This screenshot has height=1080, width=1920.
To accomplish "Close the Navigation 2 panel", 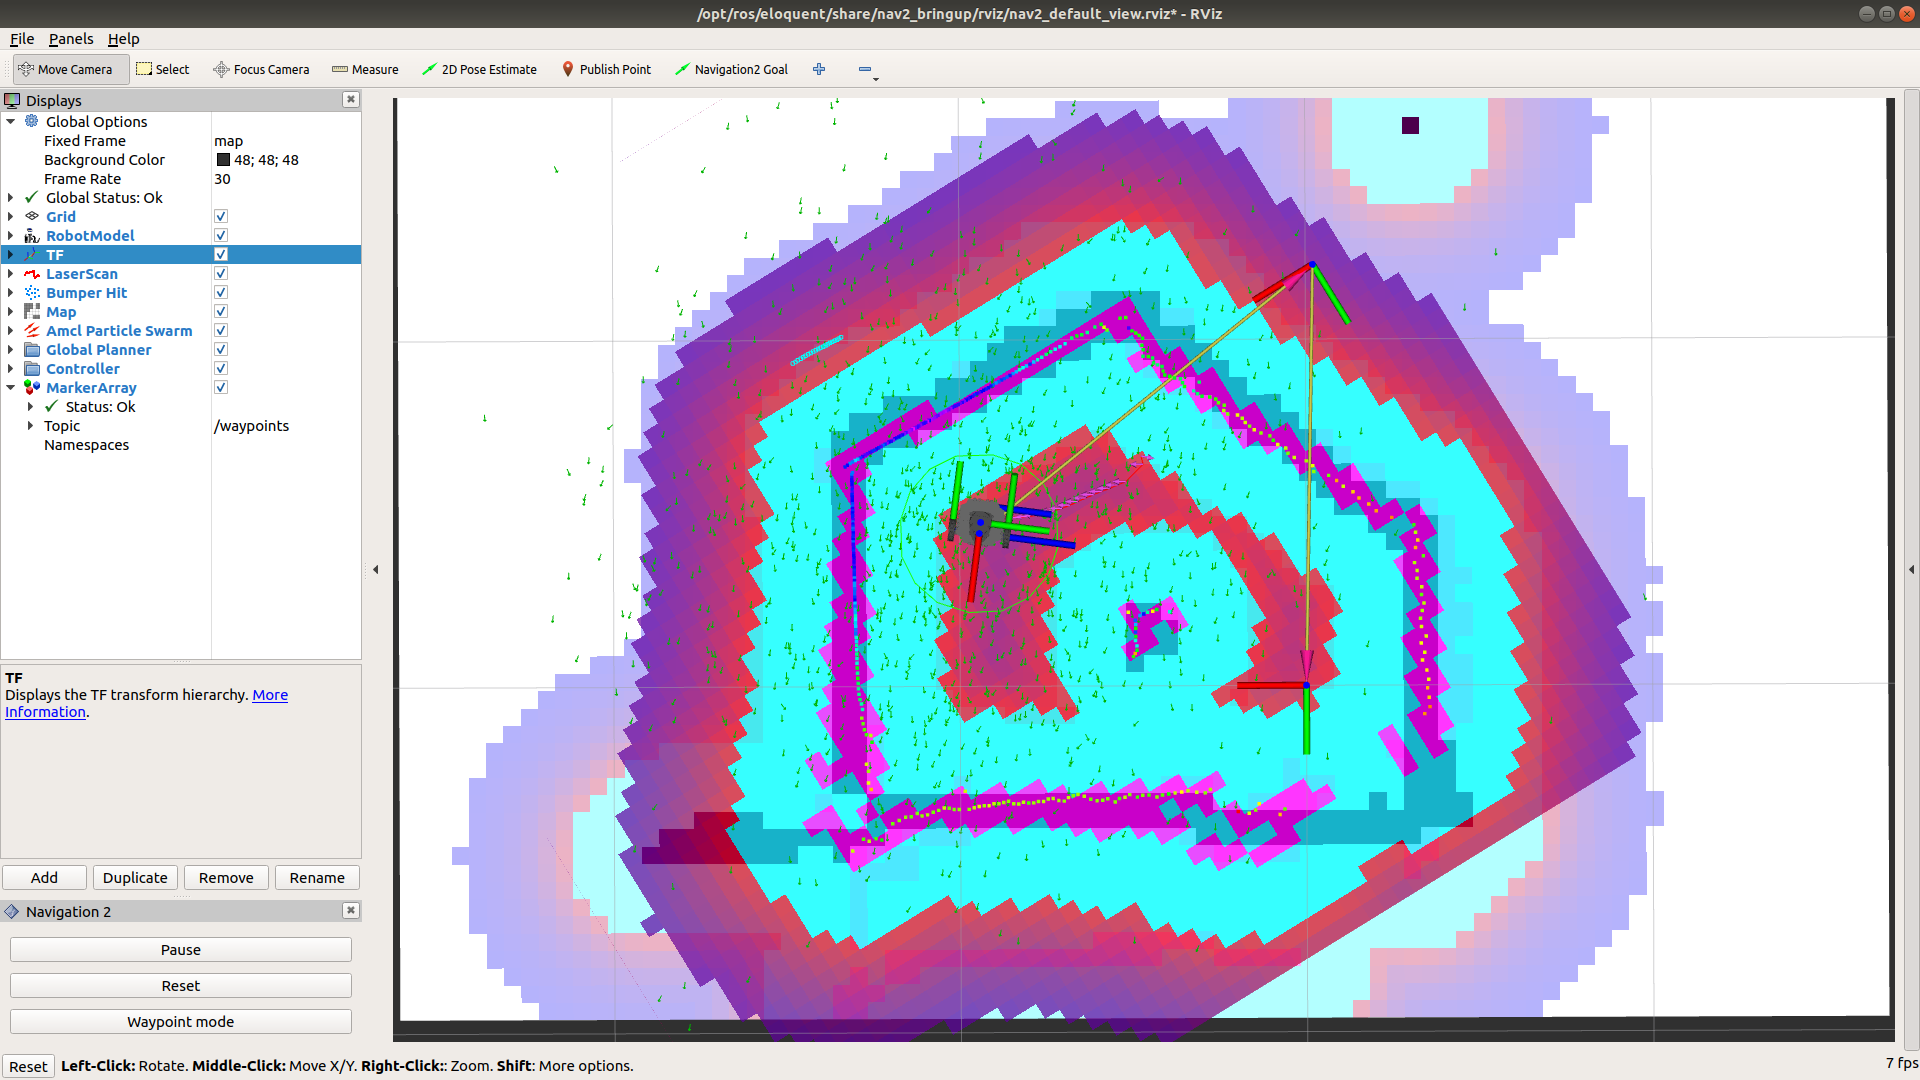I will tap(351, 910).
